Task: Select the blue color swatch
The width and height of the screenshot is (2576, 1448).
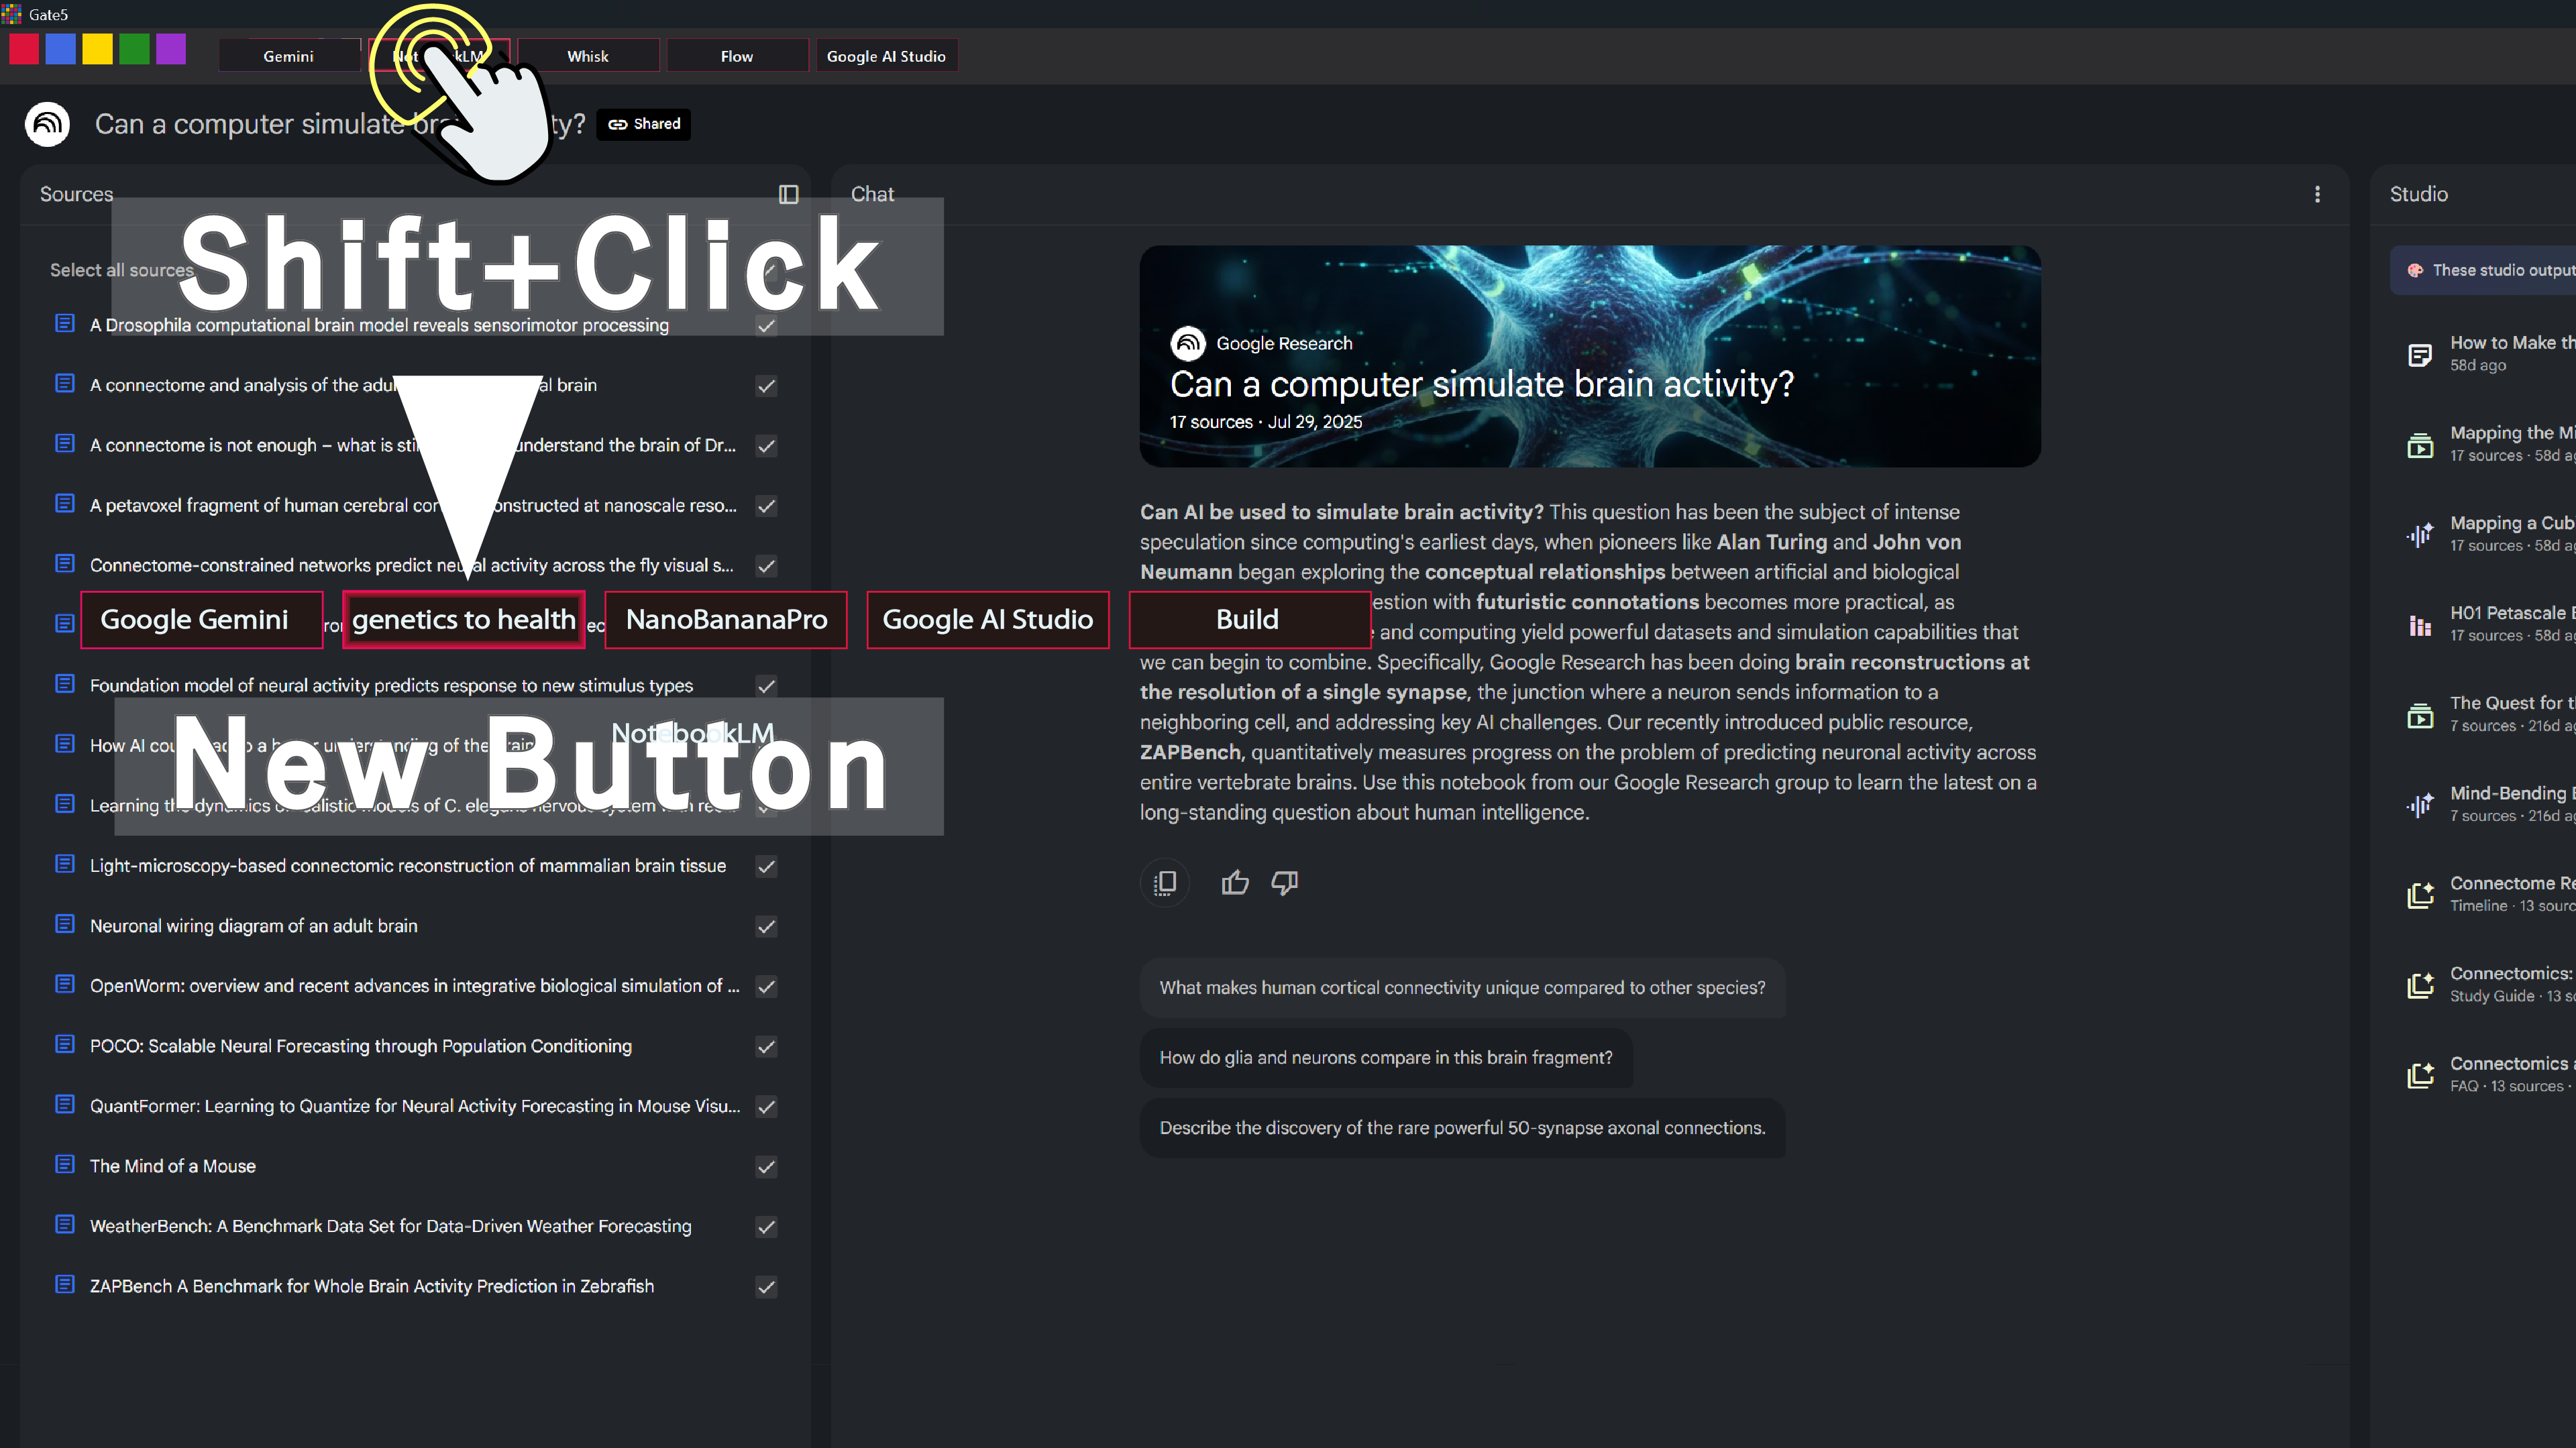Action: pyautogui.click(x=61, y=49)
